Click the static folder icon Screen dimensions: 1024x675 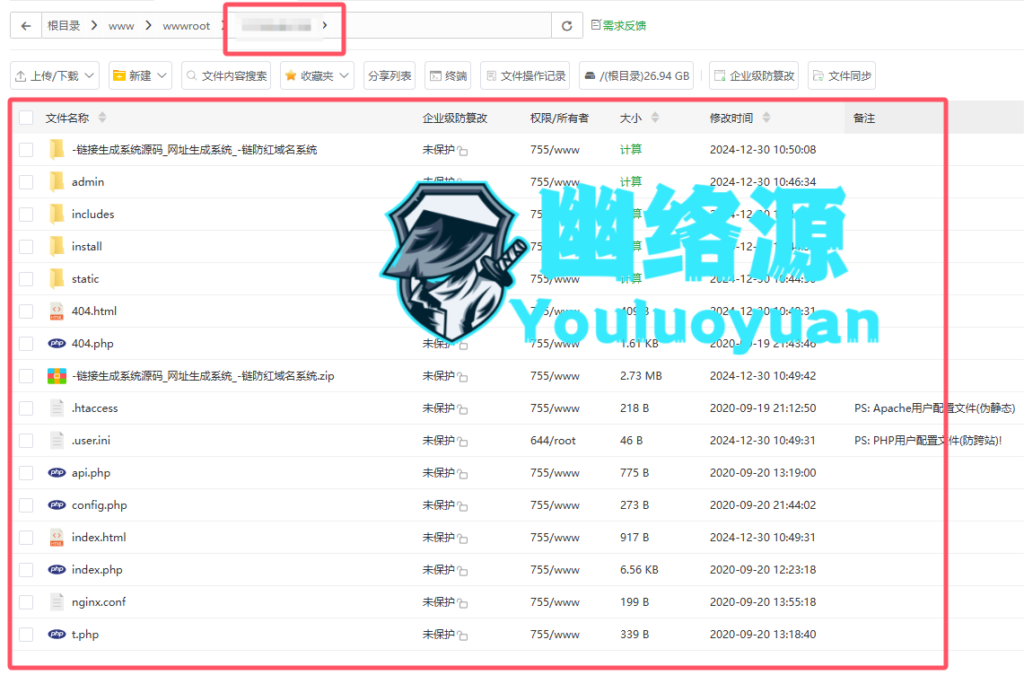click(57, 278)
